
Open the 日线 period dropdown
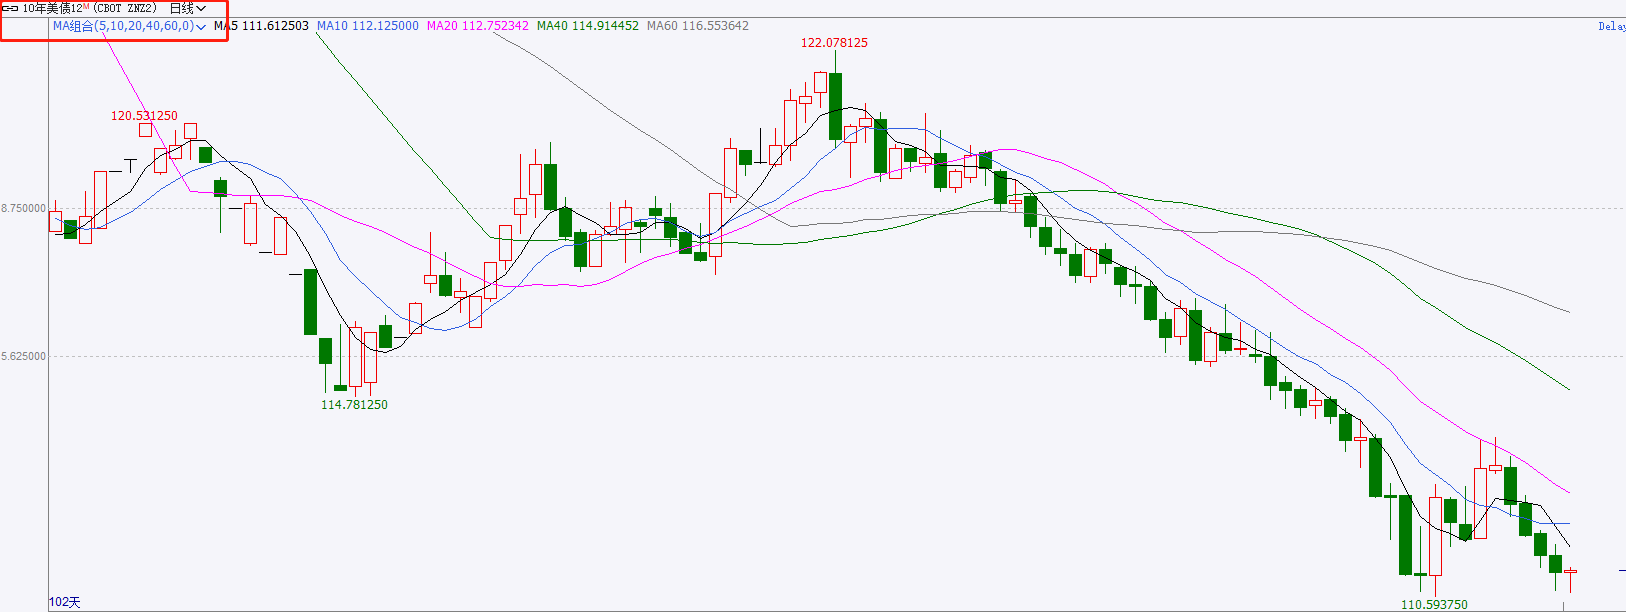[187, 8]
